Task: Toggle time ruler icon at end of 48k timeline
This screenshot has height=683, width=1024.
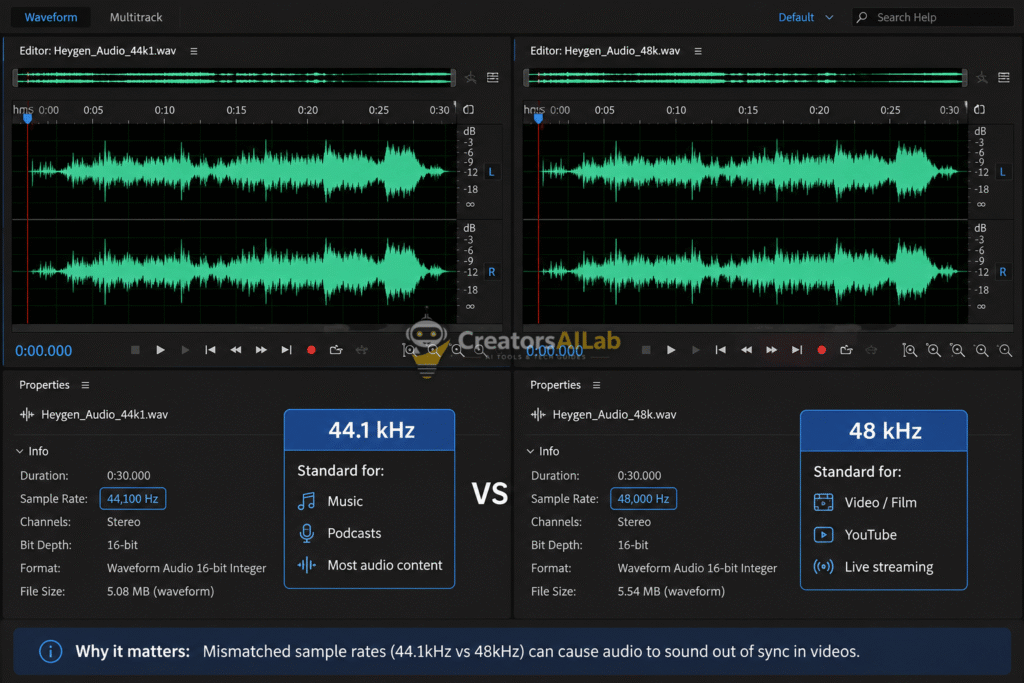Action: (x=979, y=109)
